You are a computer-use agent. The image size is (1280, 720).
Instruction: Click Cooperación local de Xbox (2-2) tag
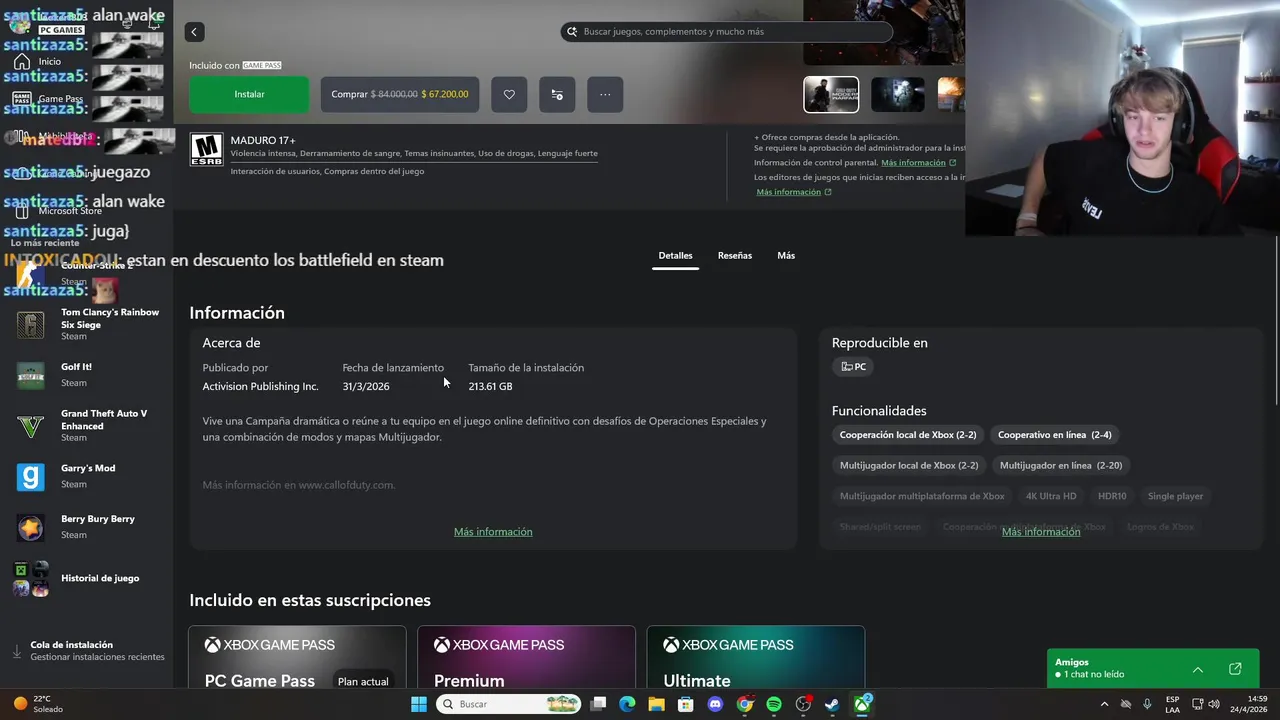click(x=908, y=435)
